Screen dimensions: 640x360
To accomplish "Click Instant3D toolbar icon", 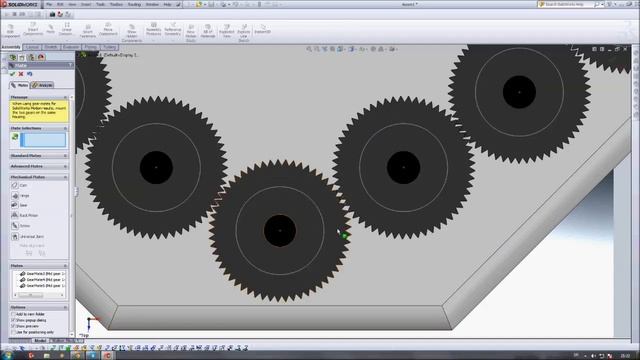I will coord(263,30).
